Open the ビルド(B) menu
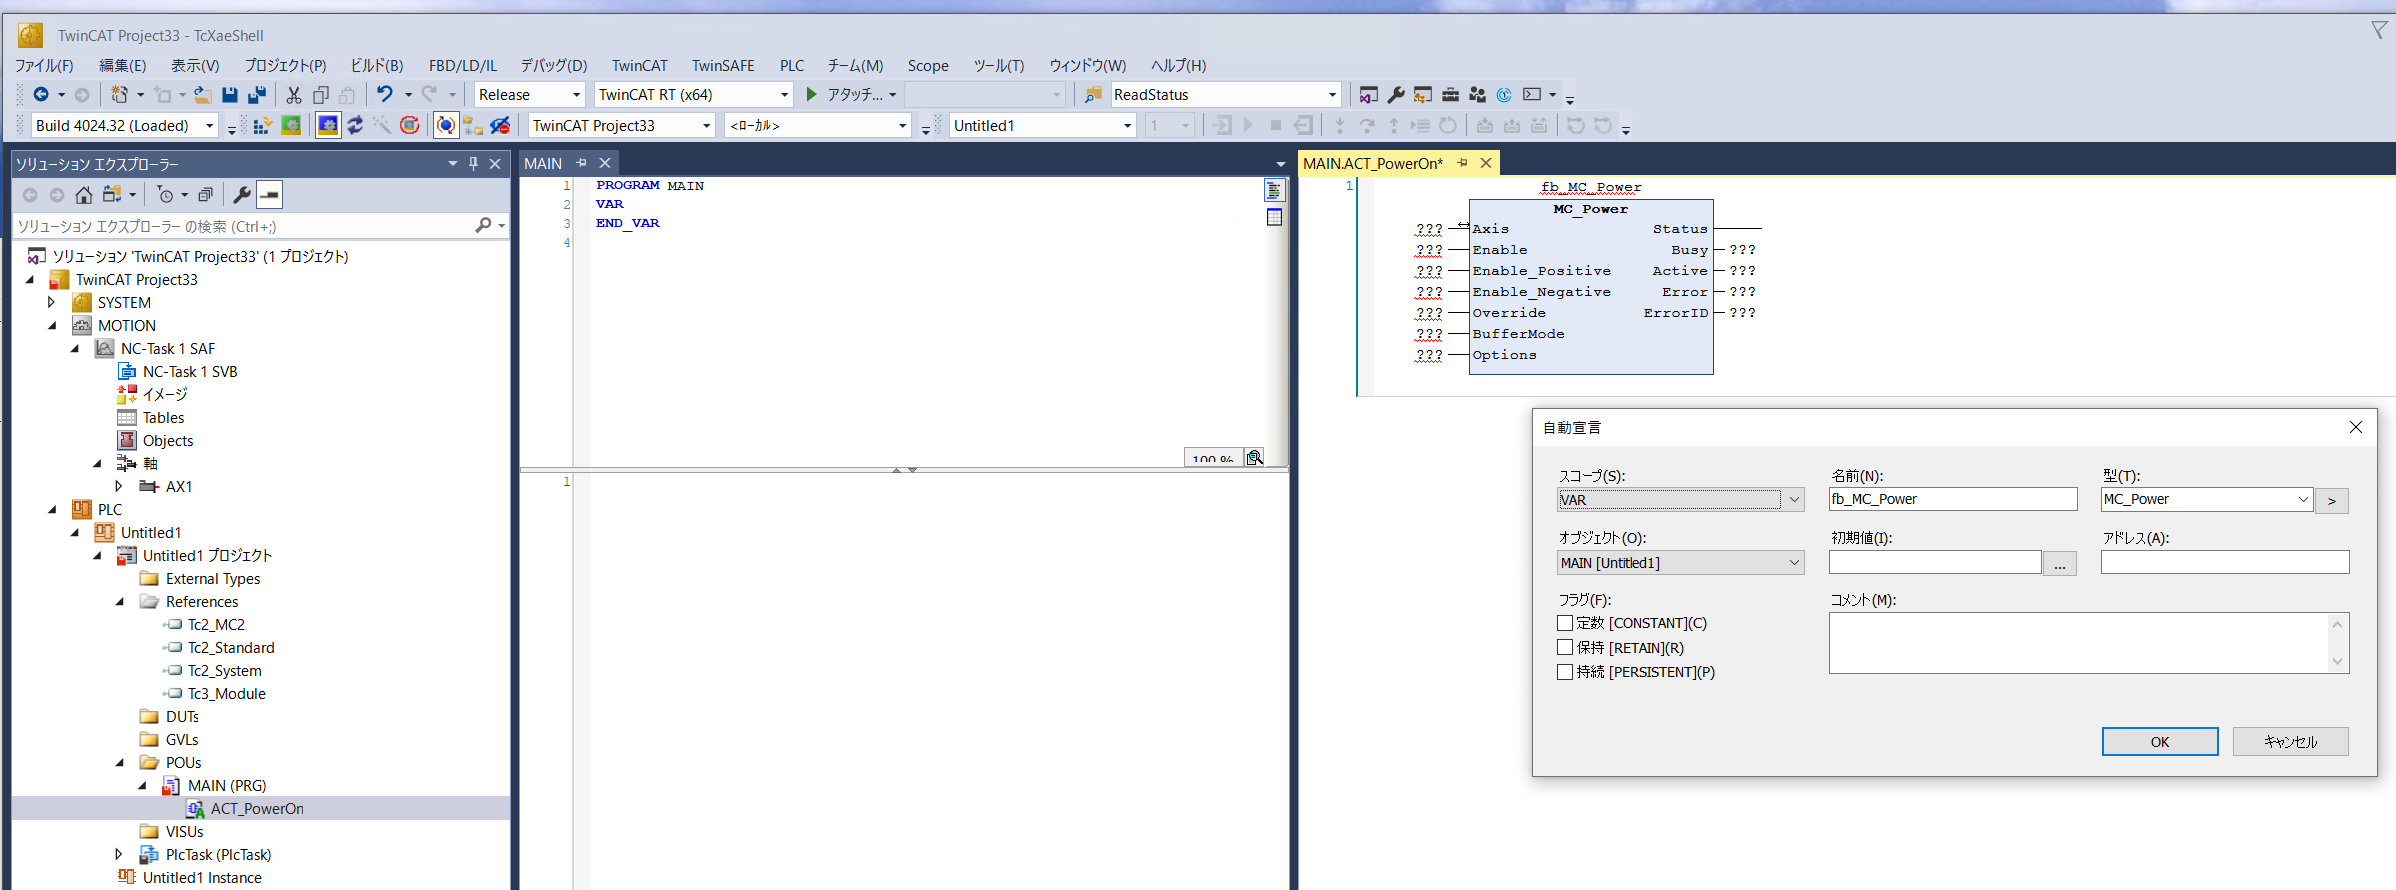Image resolution: width=2396 pixels, height=890 pixels. pyautogui.click(x=376, y=65)
